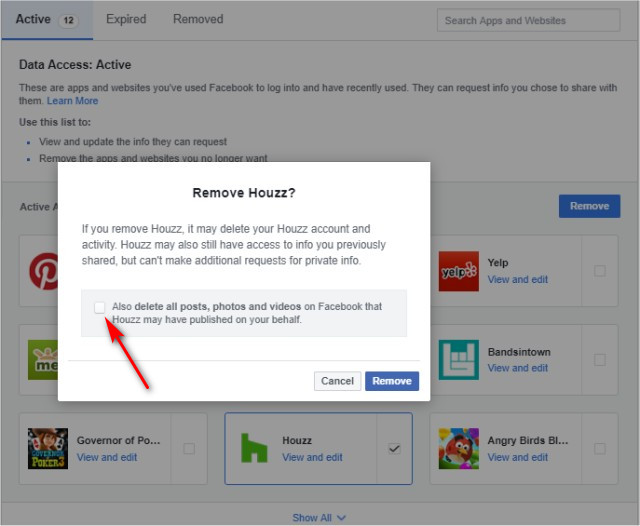Click the Data Access: Active heading
This screenshot has height=526, width=640.
(75, 64)
